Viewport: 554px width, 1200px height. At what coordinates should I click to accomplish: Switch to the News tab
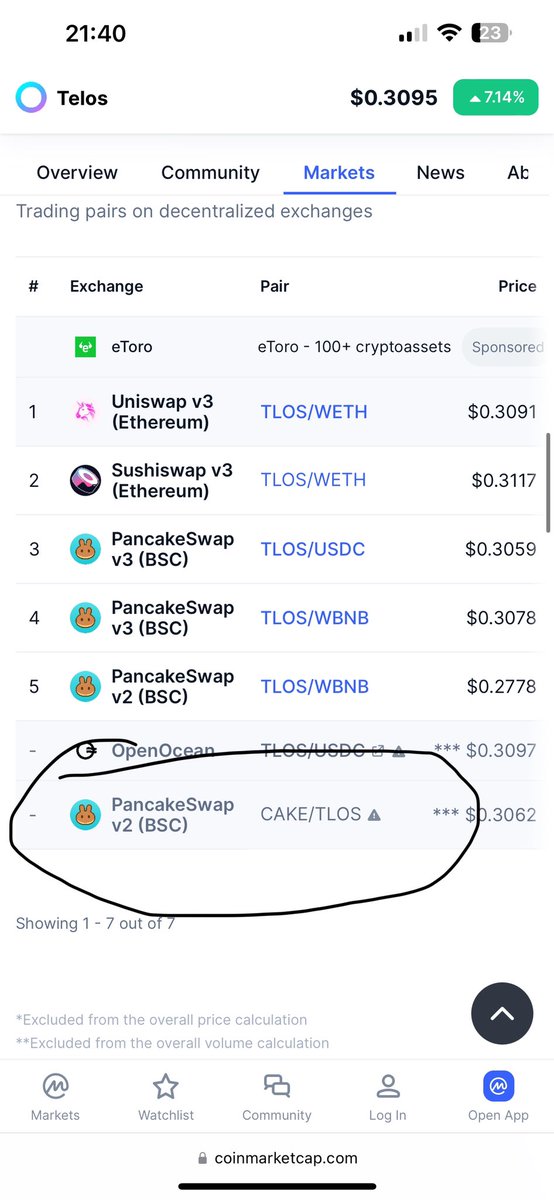[440, 172]
